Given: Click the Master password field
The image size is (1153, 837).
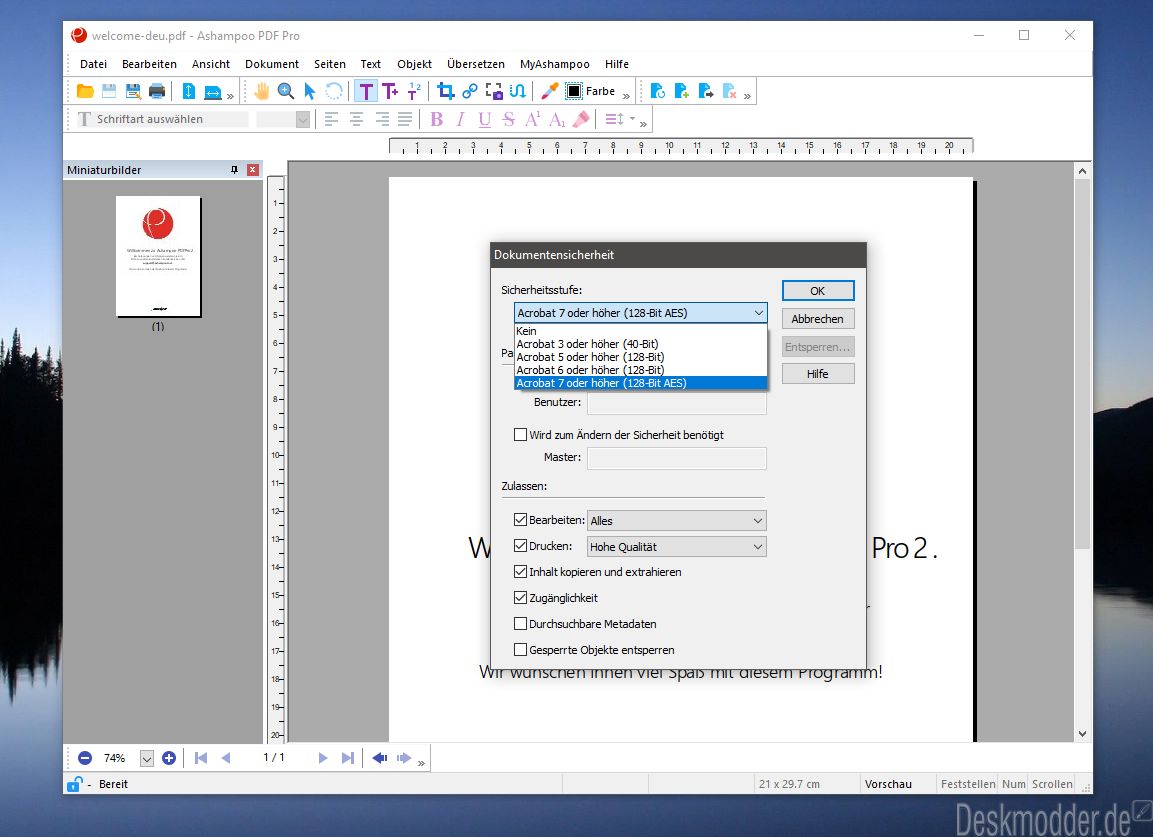Looking at the screenshot, I should [x=677, y=457].
